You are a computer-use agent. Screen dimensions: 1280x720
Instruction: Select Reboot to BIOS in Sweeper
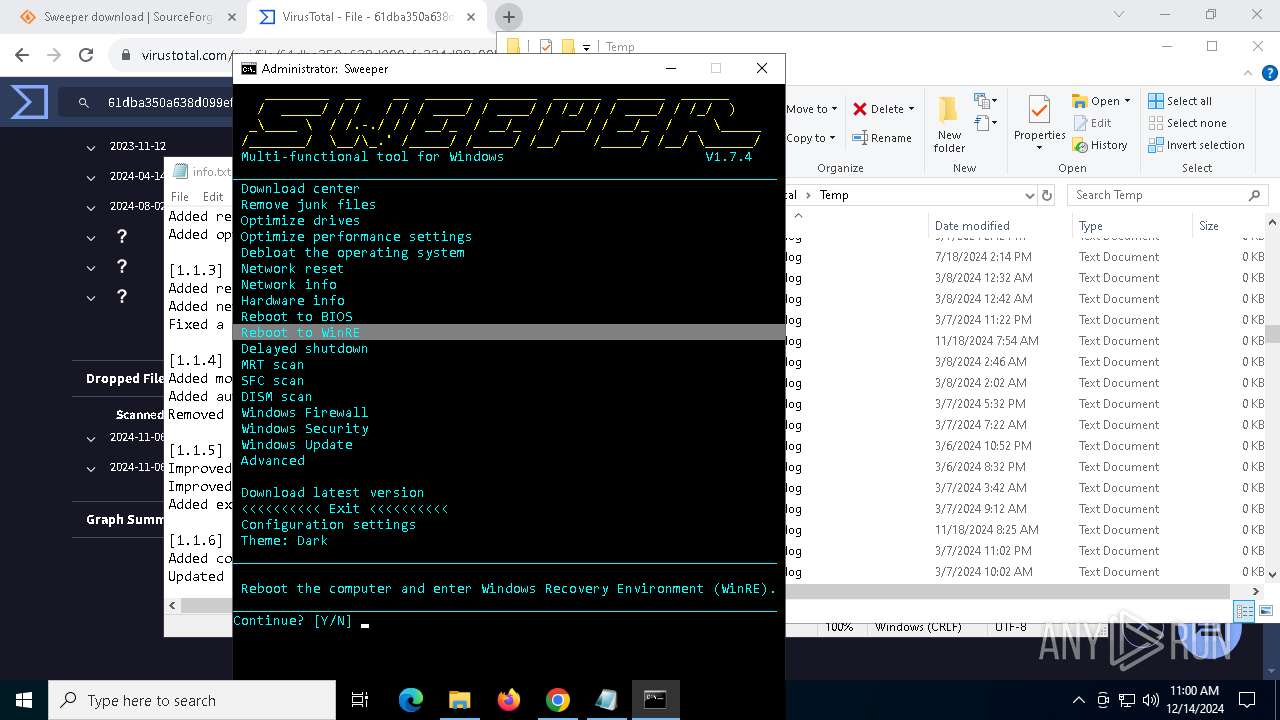coord(296,316)
